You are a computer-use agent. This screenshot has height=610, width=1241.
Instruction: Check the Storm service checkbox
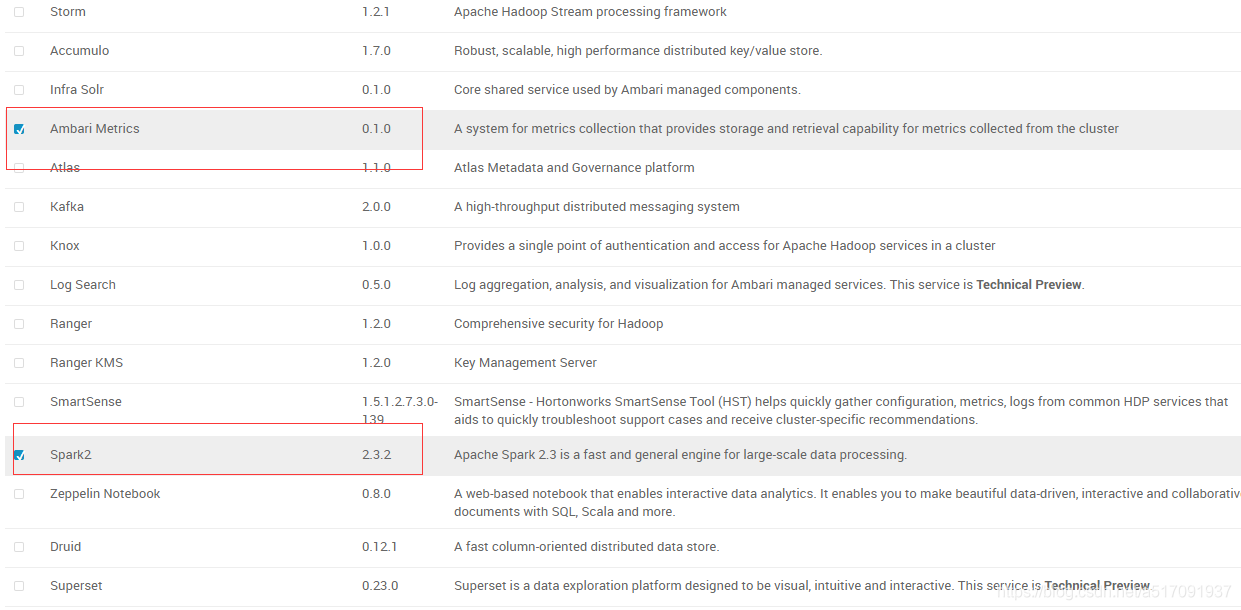click(19, 12)
